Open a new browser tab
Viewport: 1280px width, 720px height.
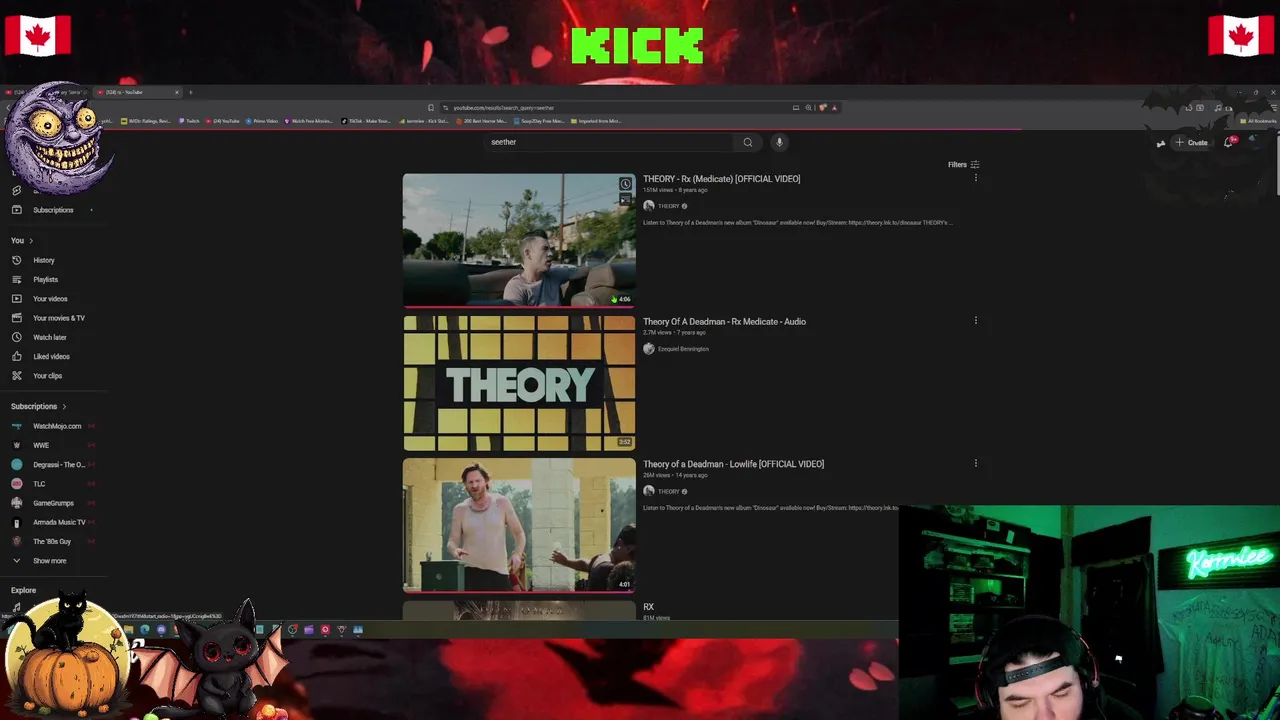(x=190, y=92)
